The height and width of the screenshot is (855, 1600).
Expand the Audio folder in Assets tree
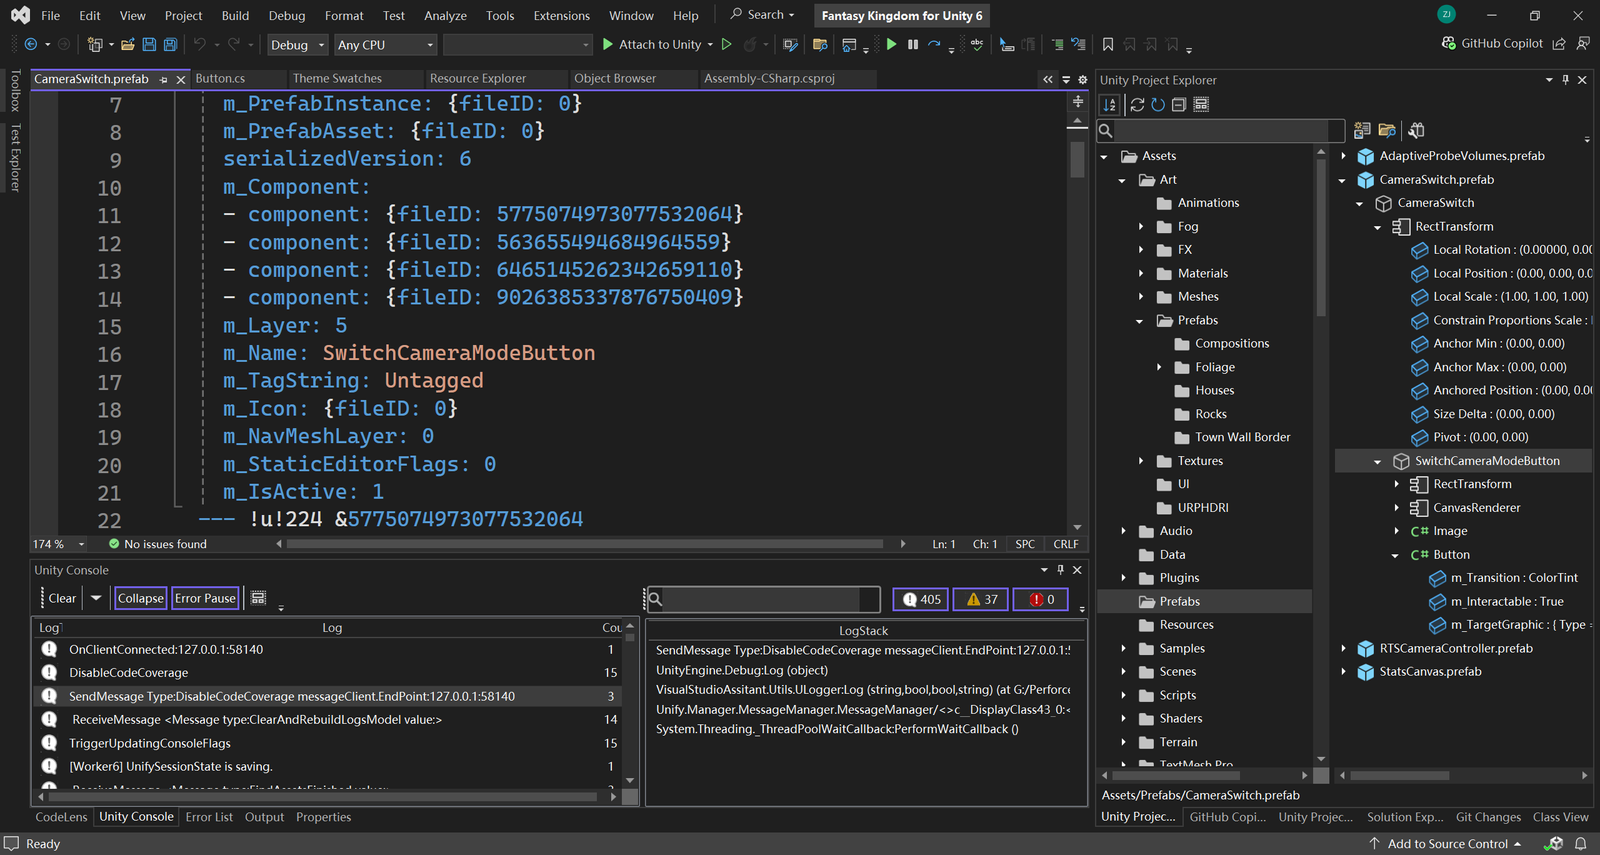[x=1123, y=531]
